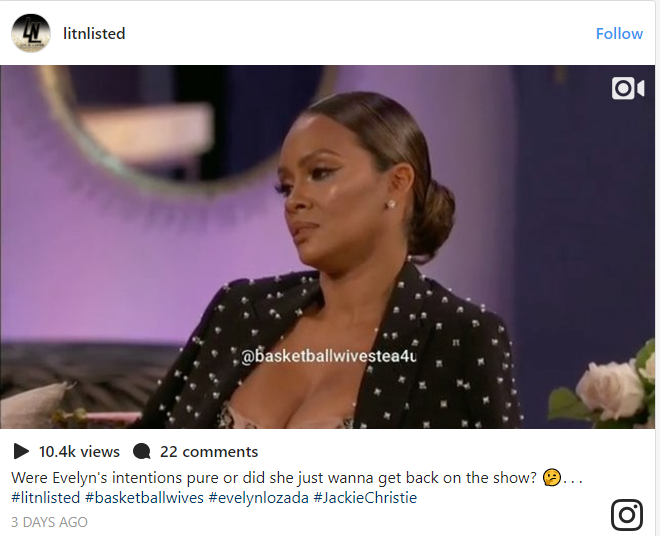Click the litnlisted username
Viewport: 660px width, 536px height.
pyautogui.click(x=94, y=34)
